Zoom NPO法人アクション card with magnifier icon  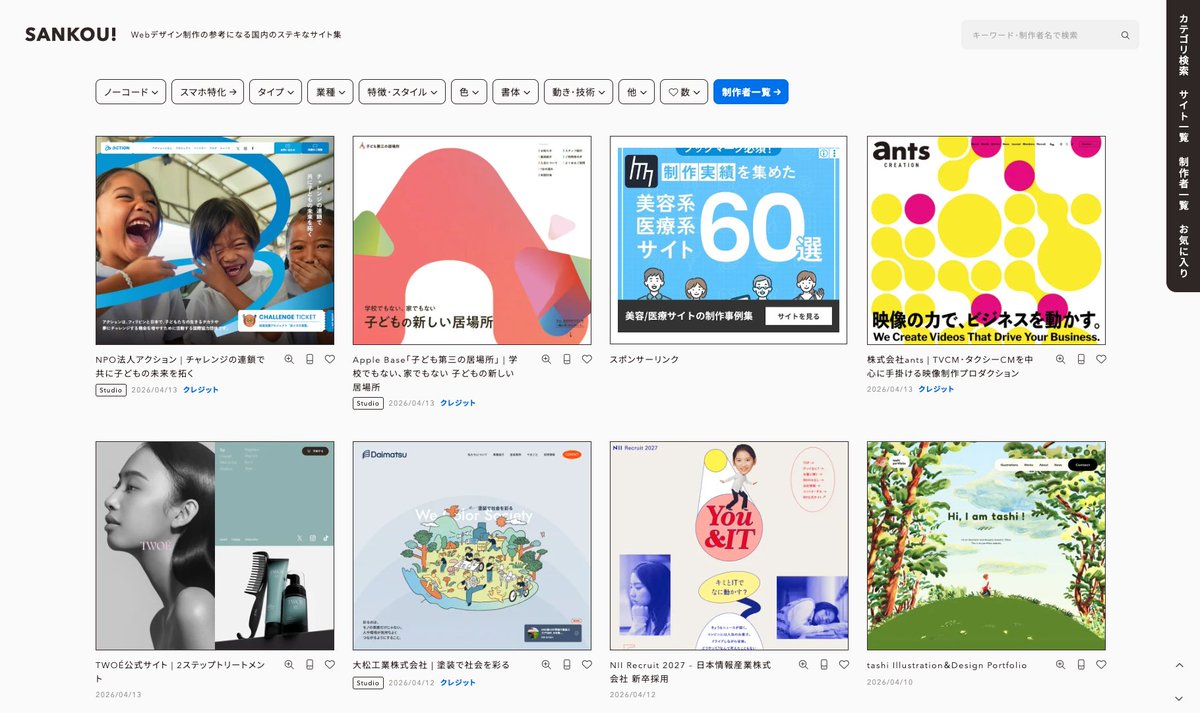(x=289, y=359)
